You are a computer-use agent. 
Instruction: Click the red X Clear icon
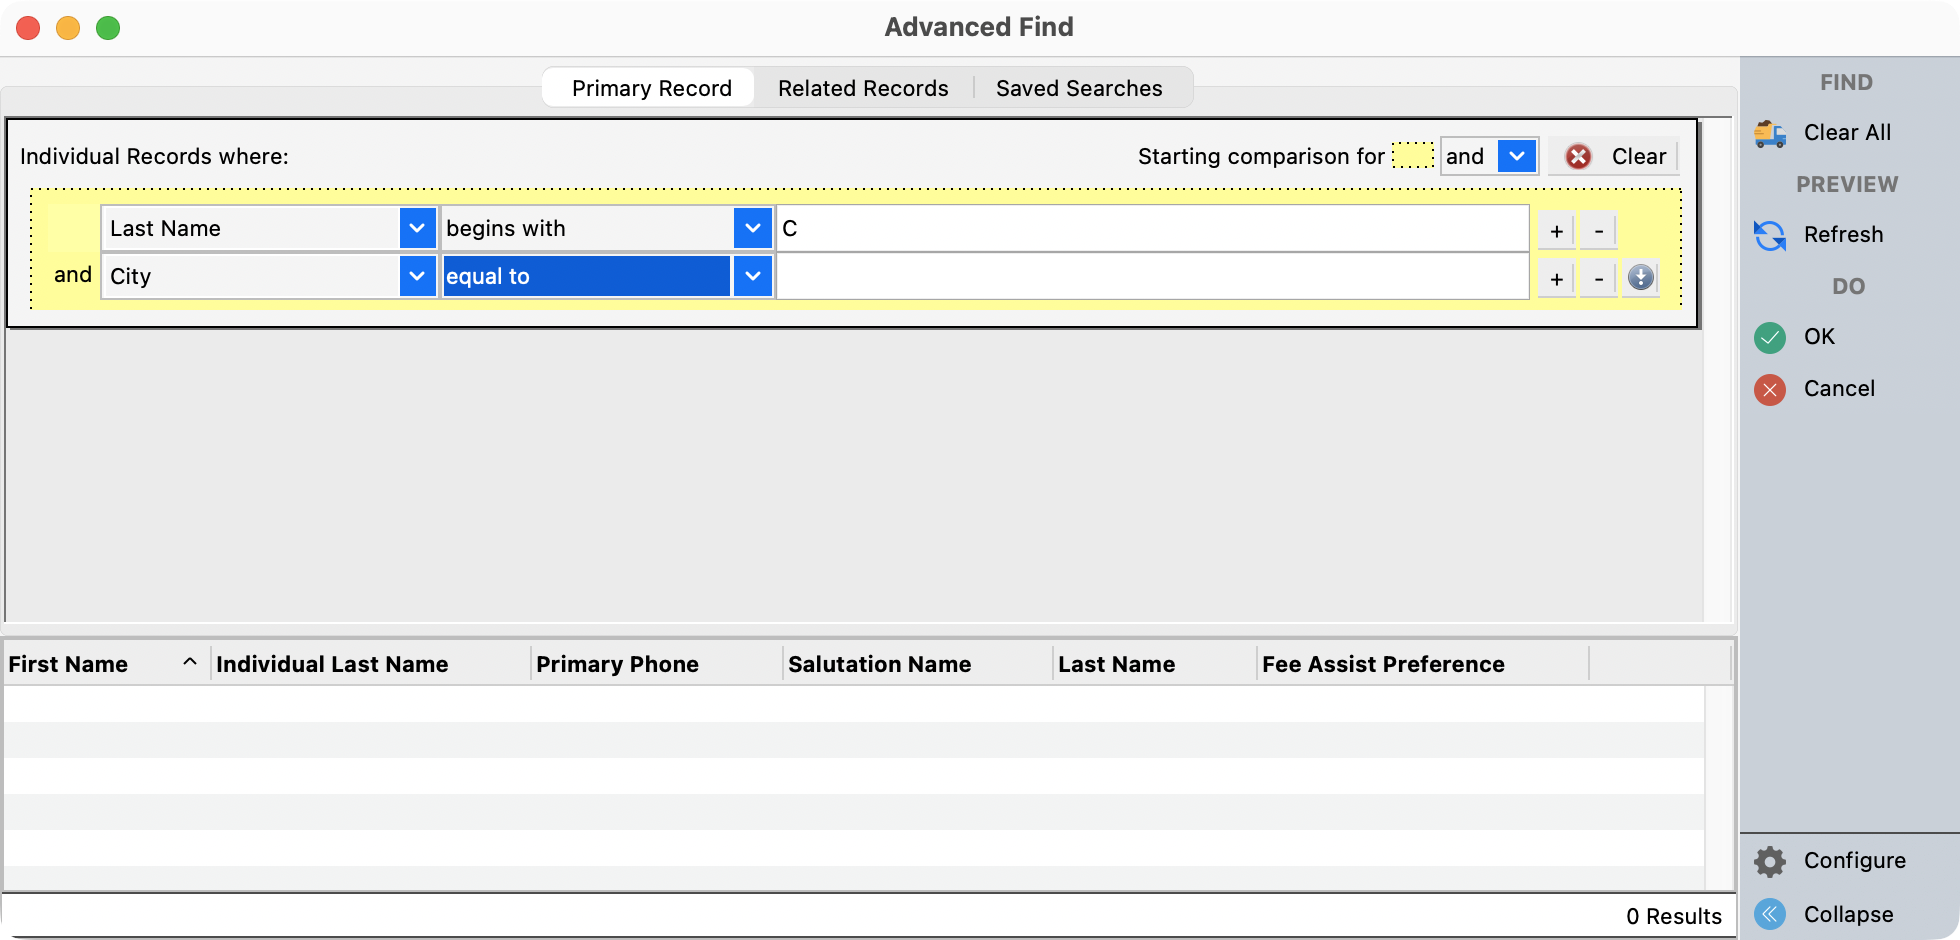coord(1578,157)
